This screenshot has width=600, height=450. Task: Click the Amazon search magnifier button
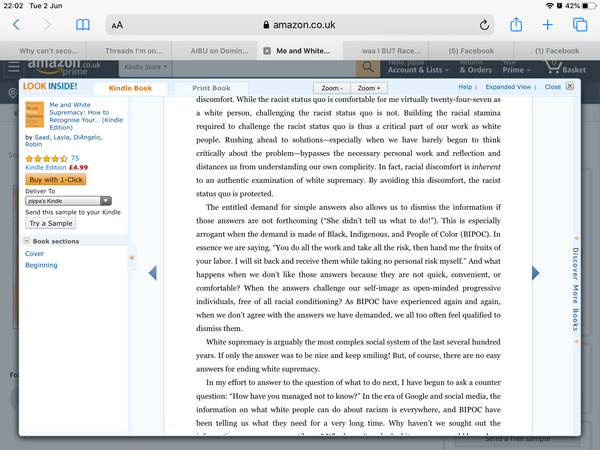pyautogui.click(x=368, y=68)
